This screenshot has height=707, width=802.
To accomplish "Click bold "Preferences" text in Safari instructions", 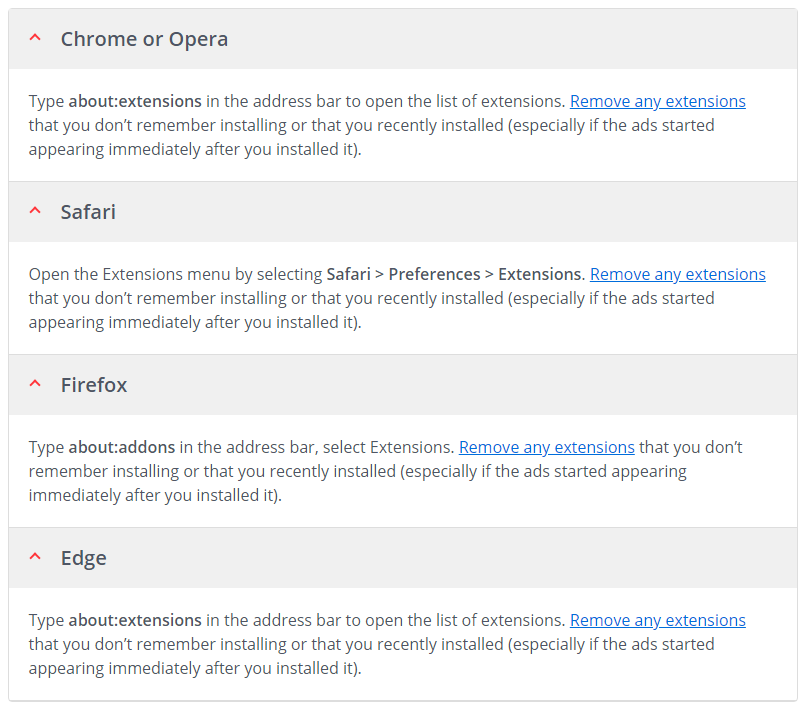I will tap(434, 274).
